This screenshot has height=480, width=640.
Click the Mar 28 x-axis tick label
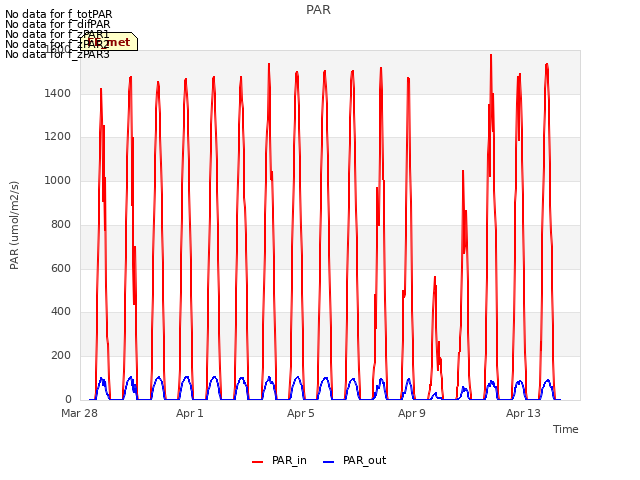point(79,413)
